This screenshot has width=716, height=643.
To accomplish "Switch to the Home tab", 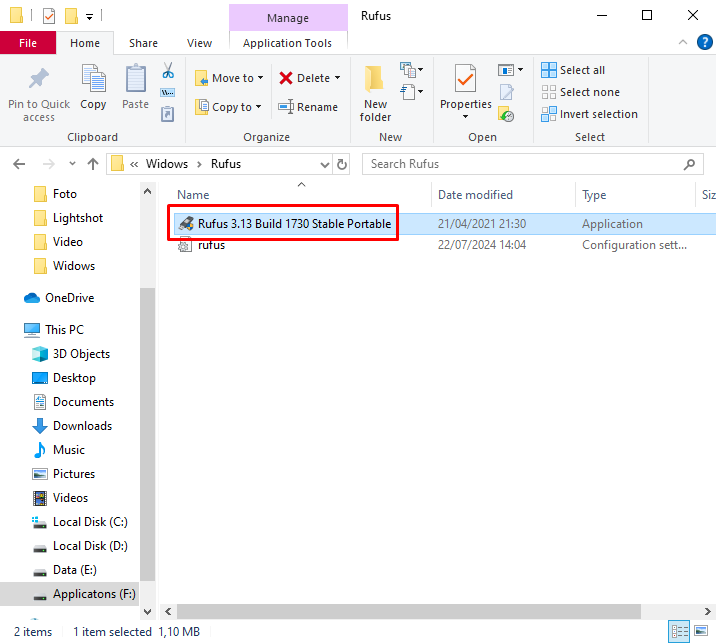I will pyautogui.click(x=85, y=43).
